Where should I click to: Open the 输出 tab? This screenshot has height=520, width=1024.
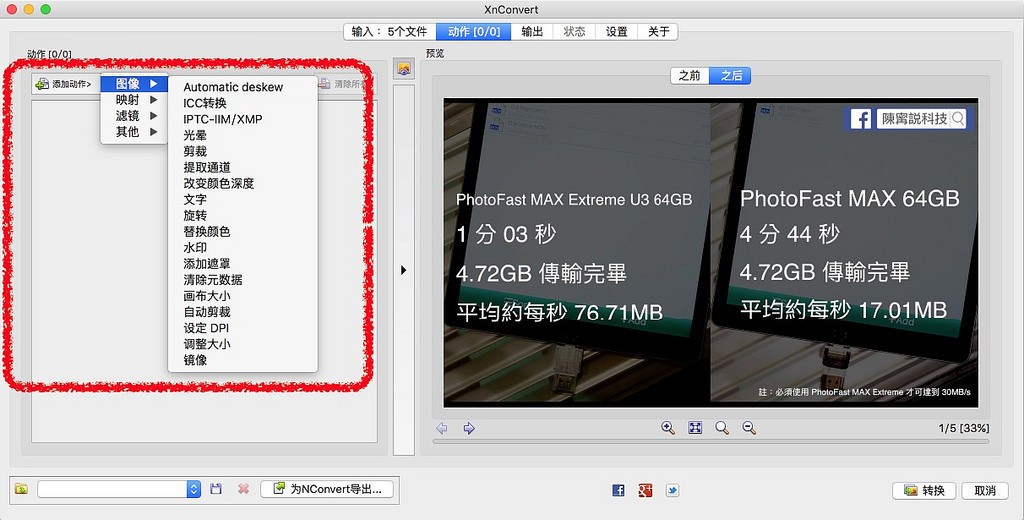click(532, 31)
